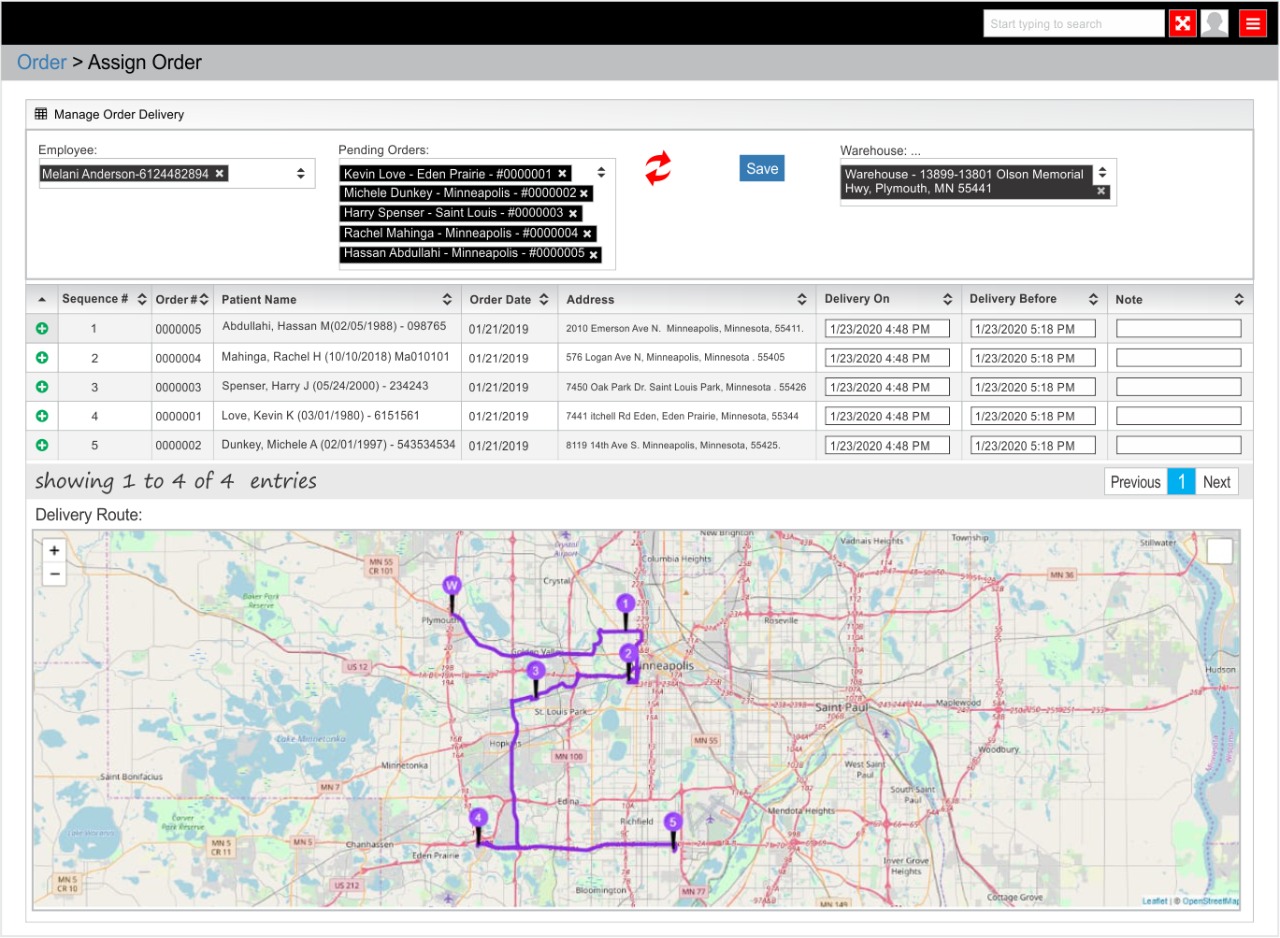Viewport: 1280px width, 938px height.
Task: Edit Delivery On for Love, Kevin
Action: coord(887,416)
